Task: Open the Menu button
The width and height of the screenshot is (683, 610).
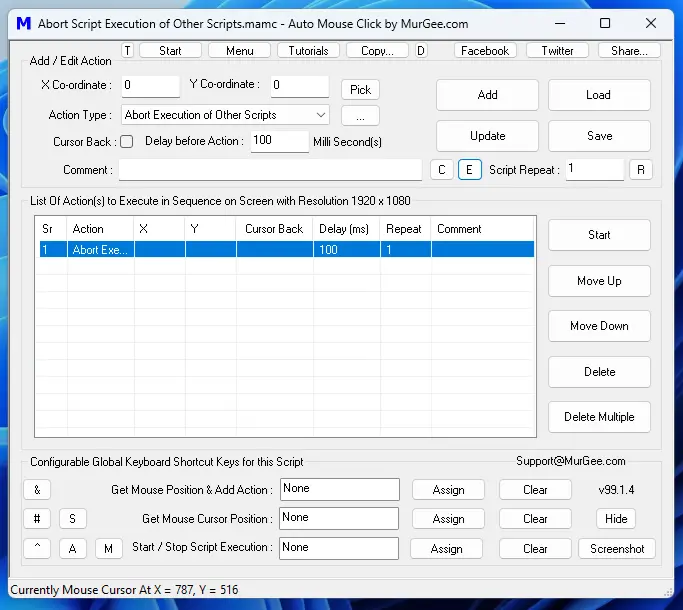Action: coord(240,51)
